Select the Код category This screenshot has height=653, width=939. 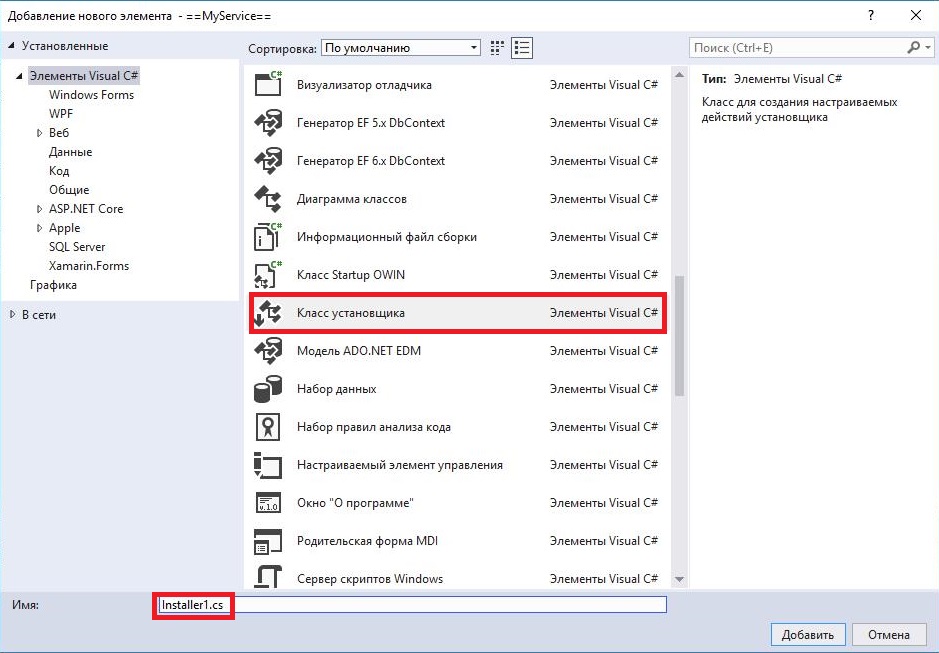[59, 171]
